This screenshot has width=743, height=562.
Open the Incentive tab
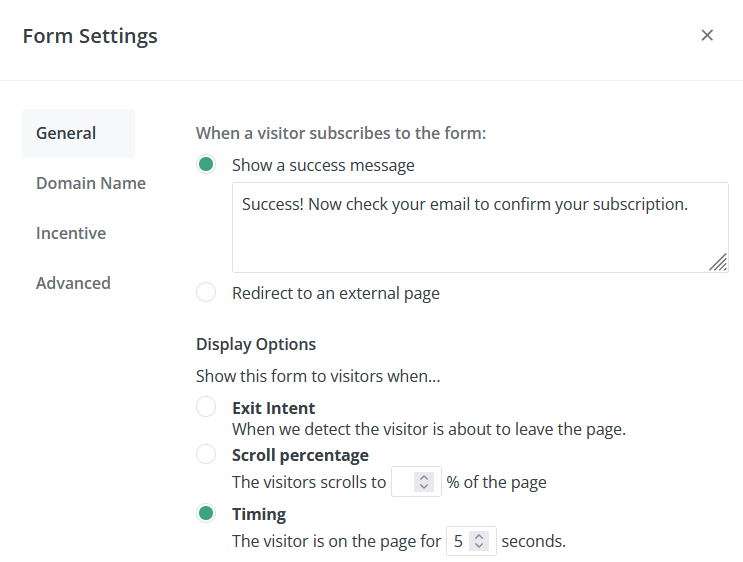[x=71, y=233]
